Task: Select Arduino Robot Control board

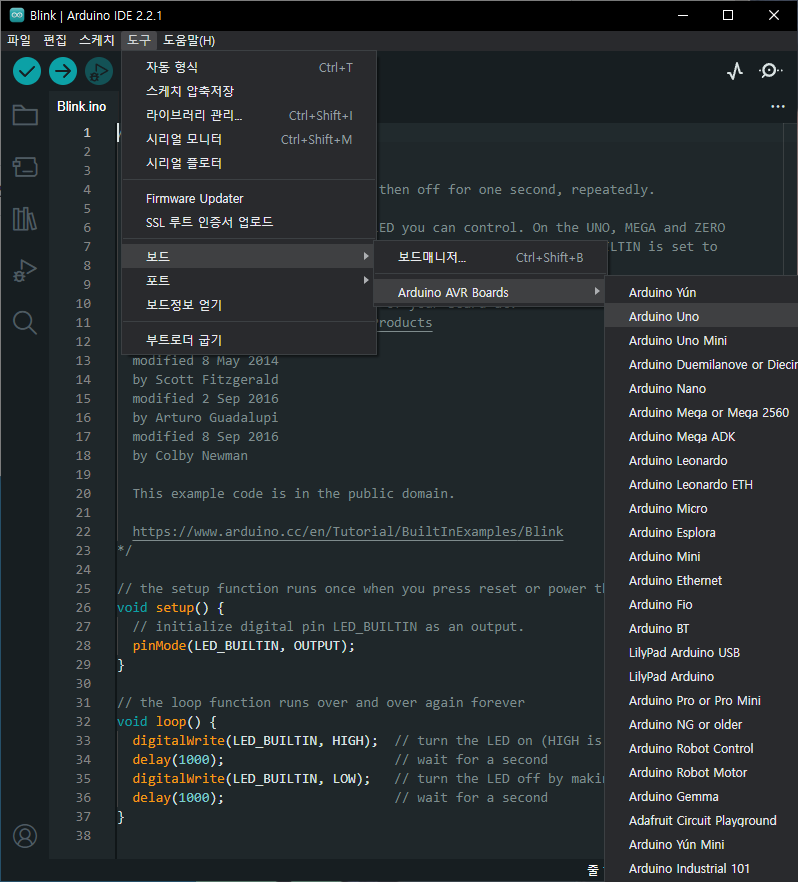Action: tap(701, 749)
